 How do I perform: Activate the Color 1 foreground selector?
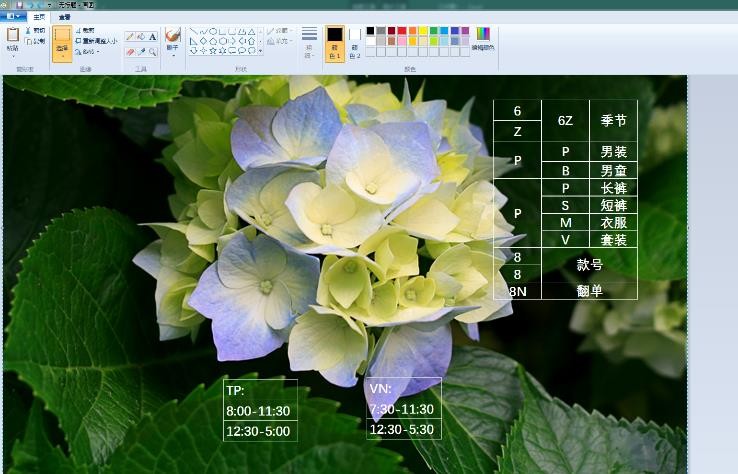click(335, 43)
